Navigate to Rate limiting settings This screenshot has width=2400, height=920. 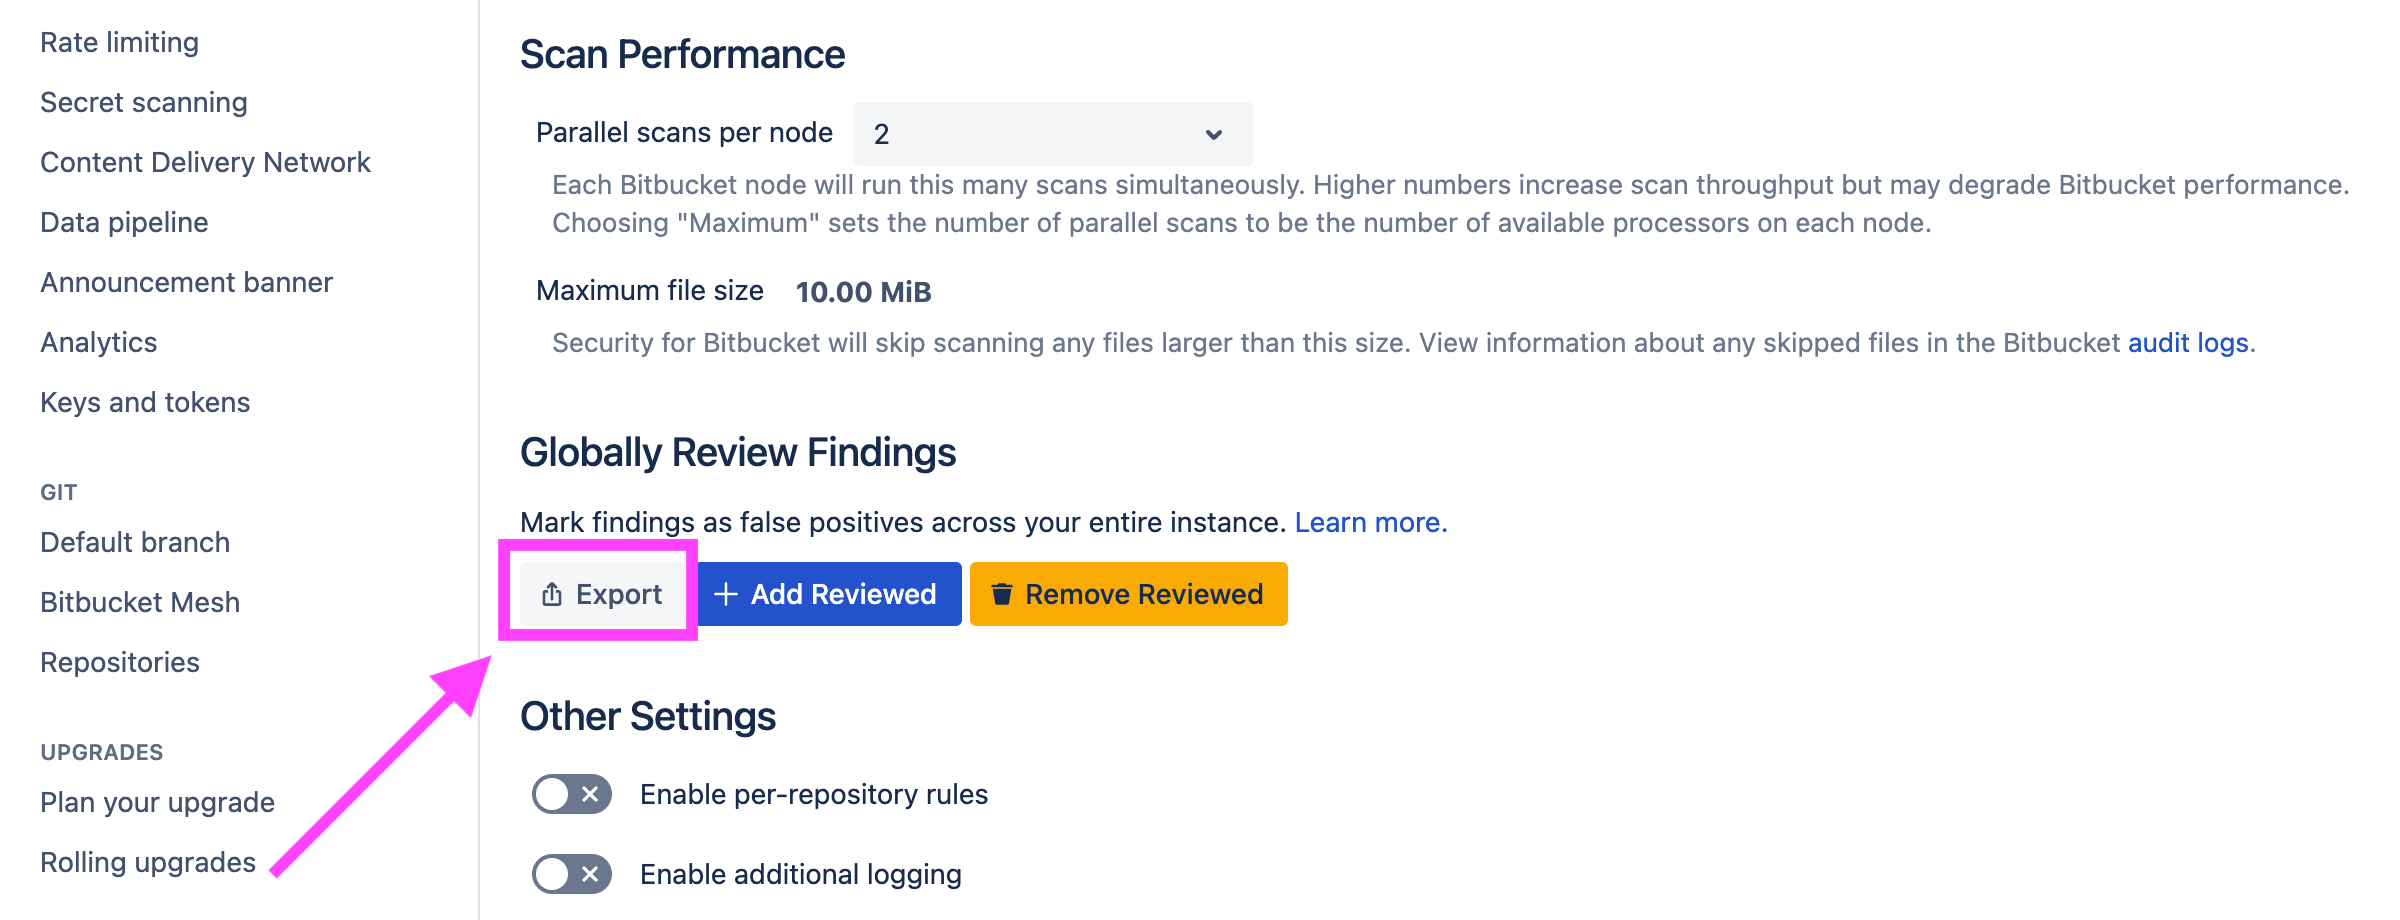[118, 41]
